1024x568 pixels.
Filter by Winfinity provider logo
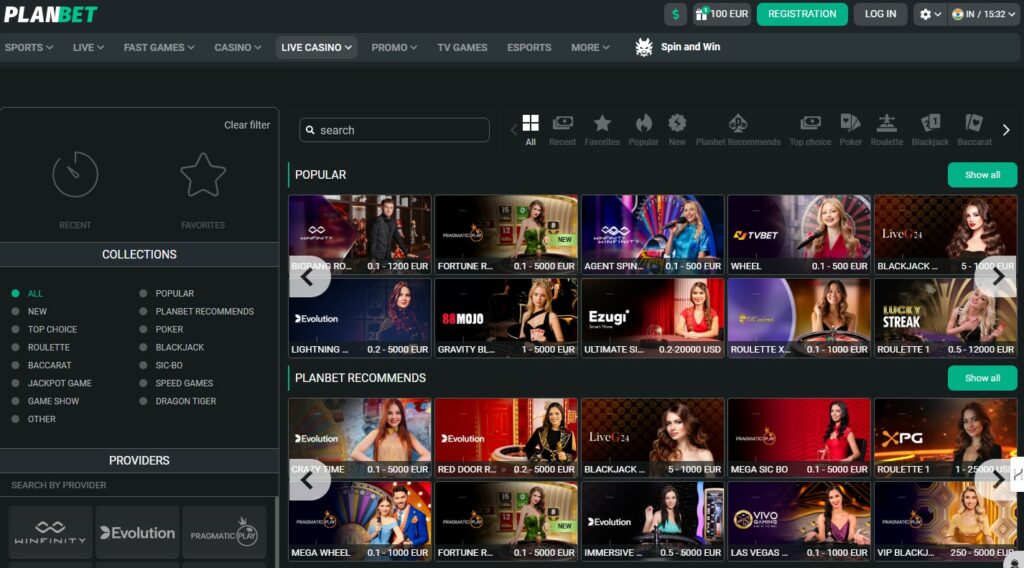click(x=50, y=532)
